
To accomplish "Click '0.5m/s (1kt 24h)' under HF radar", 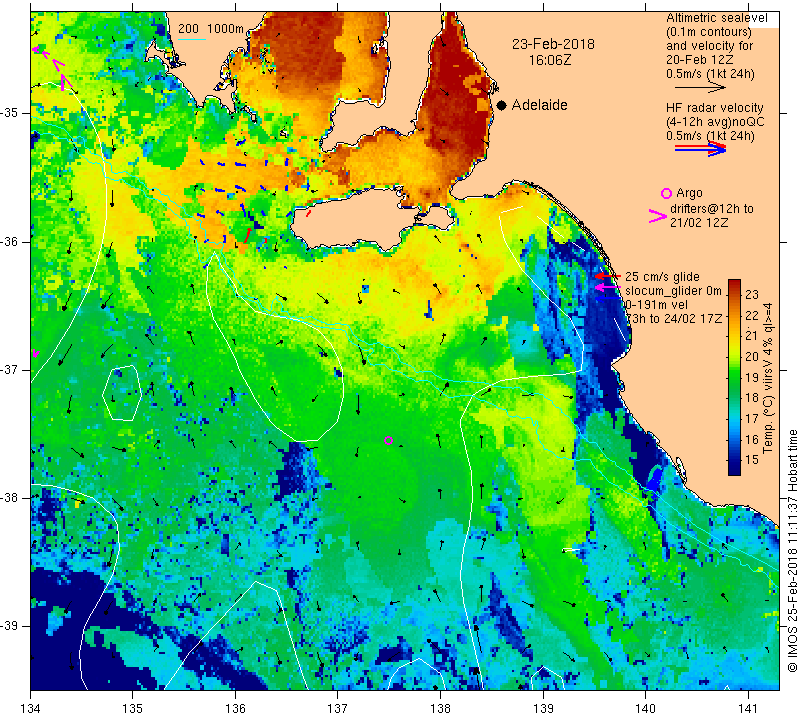I will pos(710,136).
